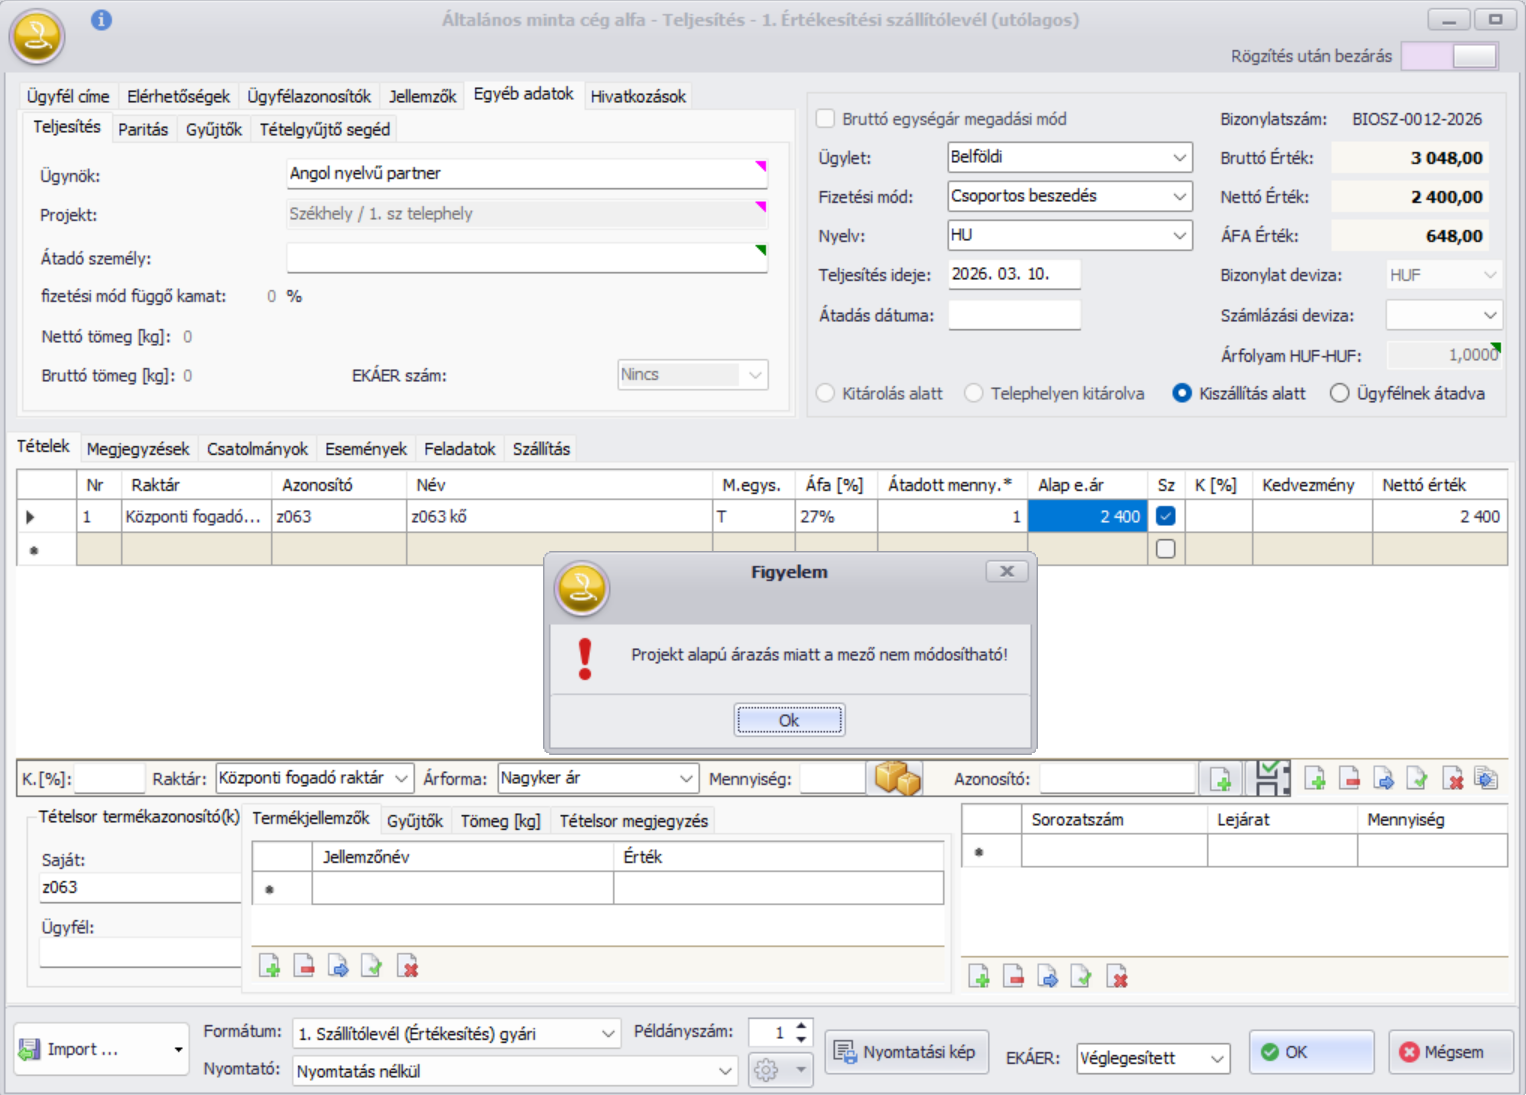Toggle the Rögzítés után bezárás switch
Screen dimensions: 1526x1095
(x=1449, y=56)
